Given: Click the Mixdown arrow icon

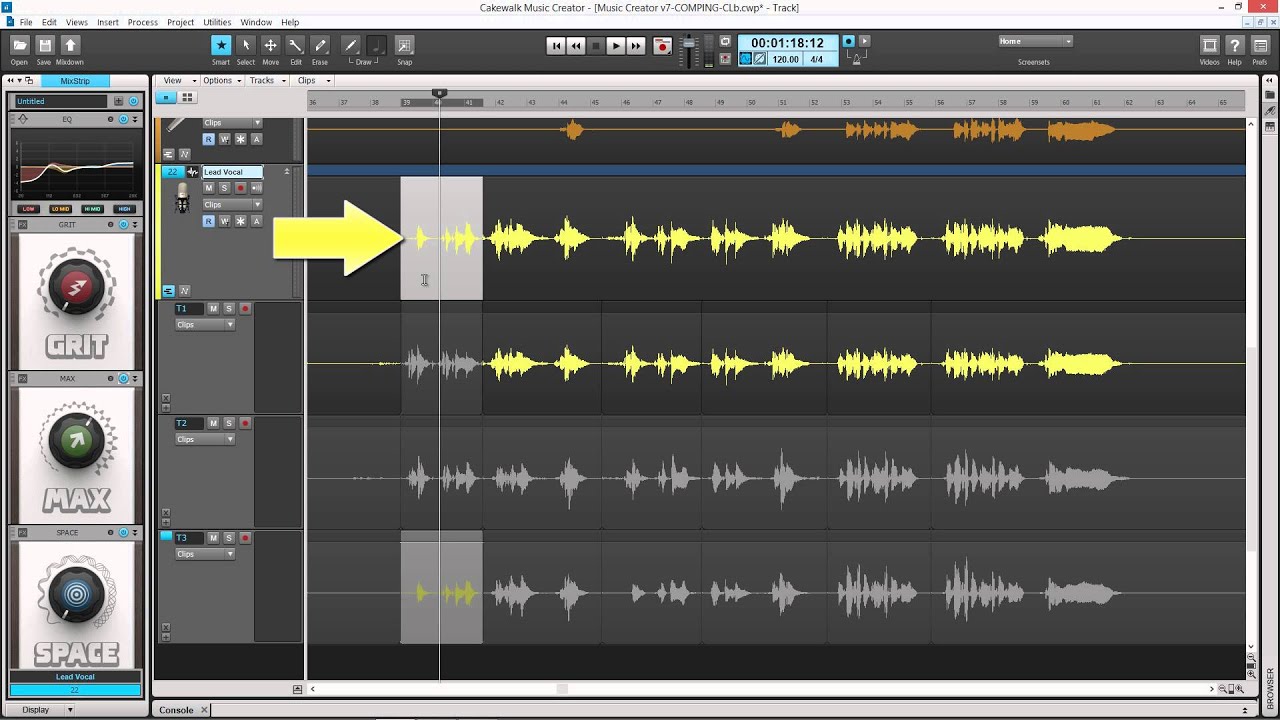Looking at the screenshot, I should tap(70, 45).
